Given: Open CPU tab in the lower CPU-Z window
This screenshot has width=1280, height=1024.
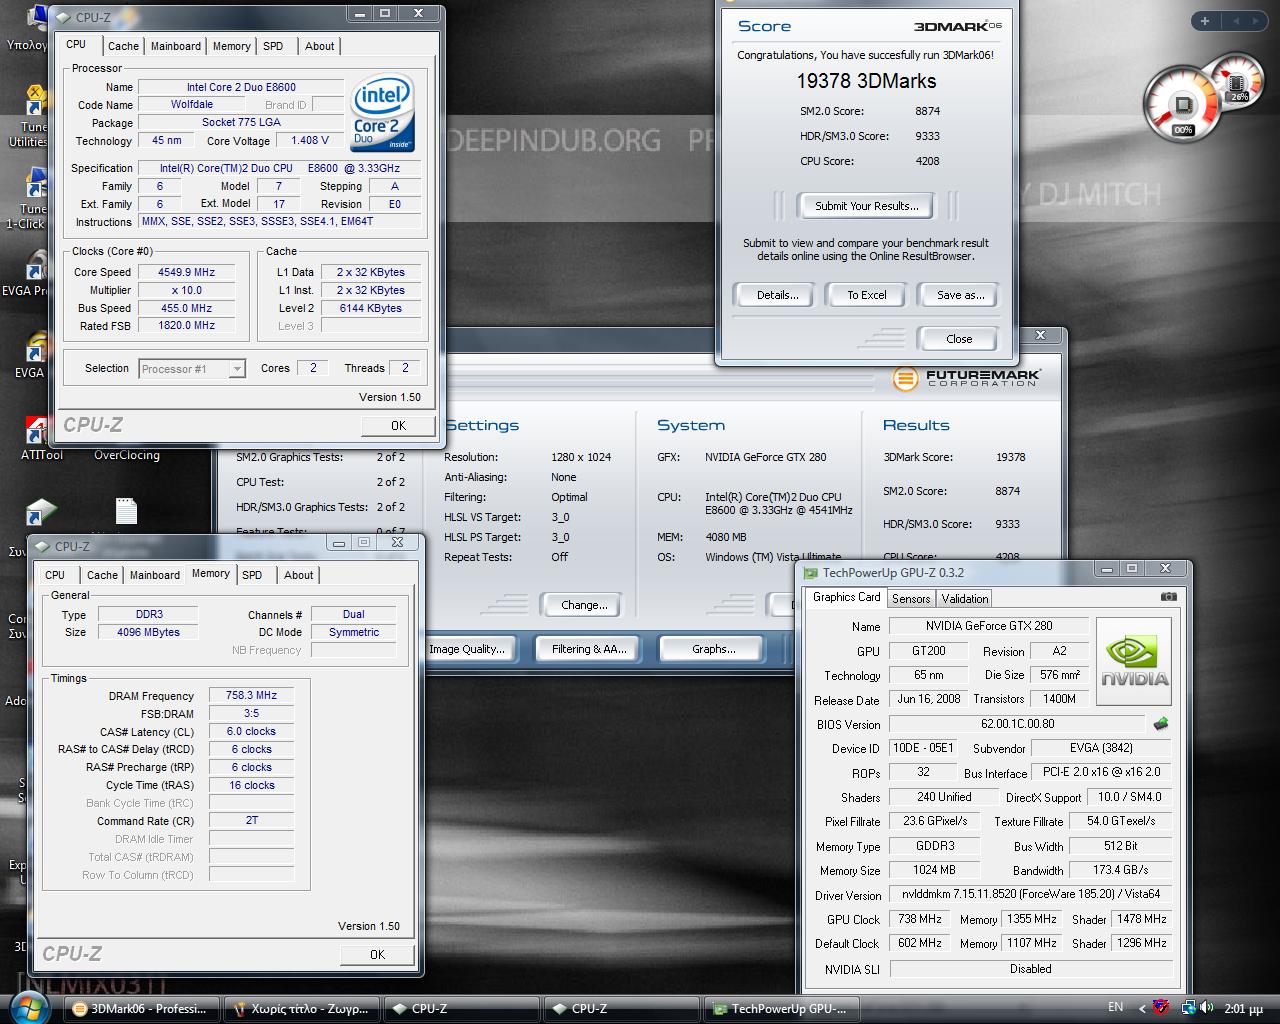Looking at the screenshot, I should click(55, 575).
